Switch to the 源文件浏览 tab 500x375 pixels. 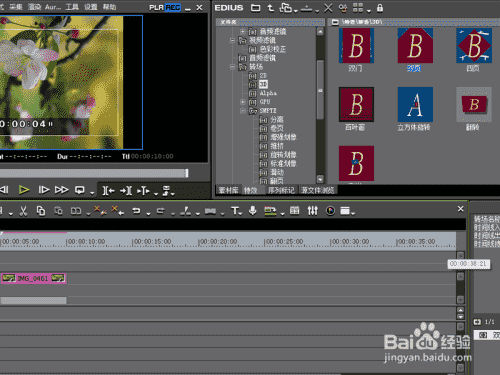[318, 190]
